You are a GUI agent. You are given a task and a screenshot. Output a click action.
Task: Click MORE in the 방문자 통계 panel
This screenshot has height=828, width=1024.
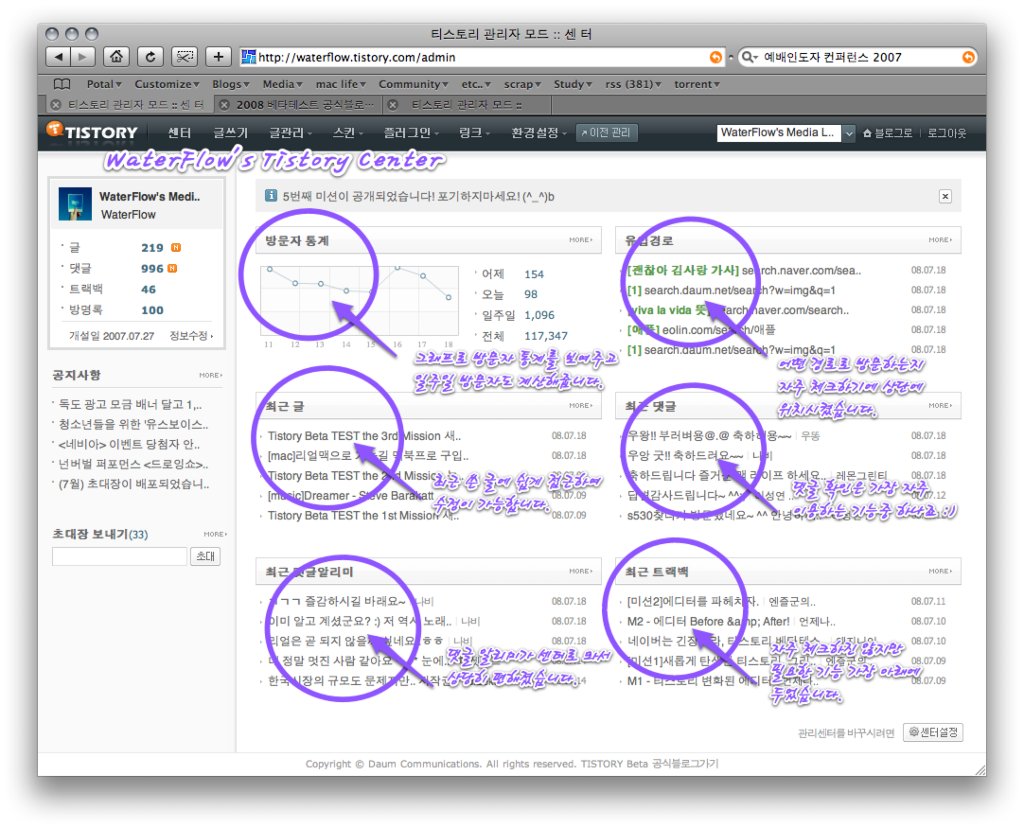tap(581, 240)
